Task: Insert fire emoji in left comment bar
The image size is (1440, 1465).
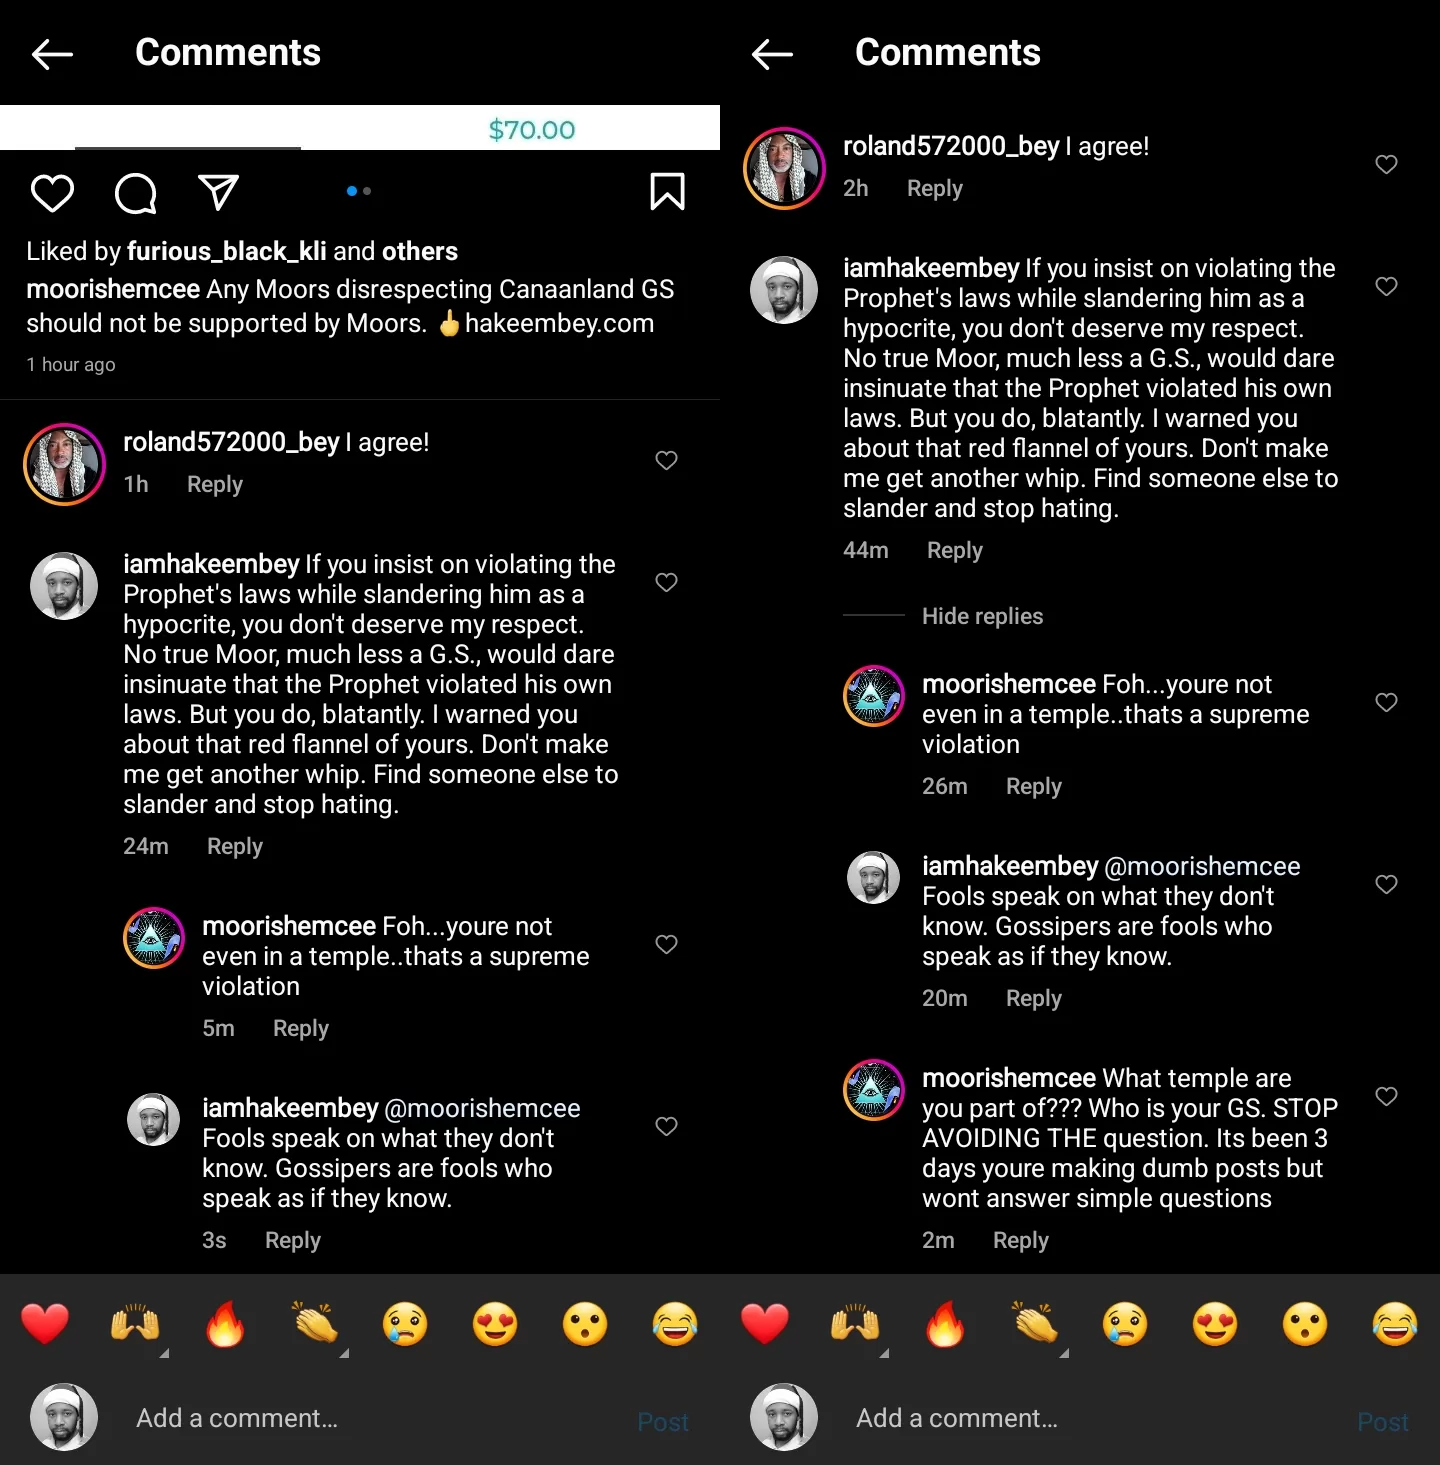Action: (x=225, y=1325)
